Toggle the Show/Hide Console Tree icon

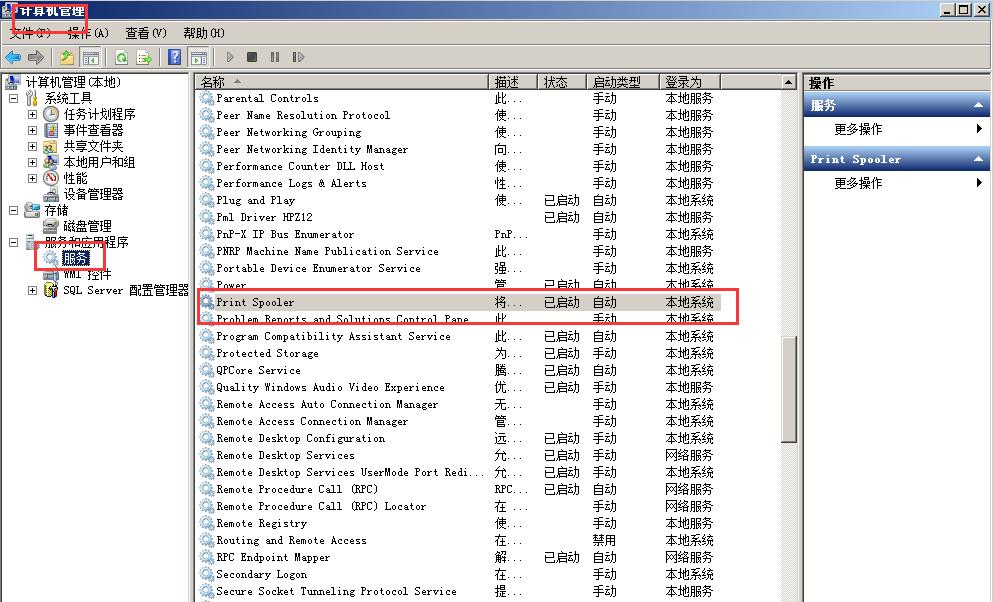92,57
